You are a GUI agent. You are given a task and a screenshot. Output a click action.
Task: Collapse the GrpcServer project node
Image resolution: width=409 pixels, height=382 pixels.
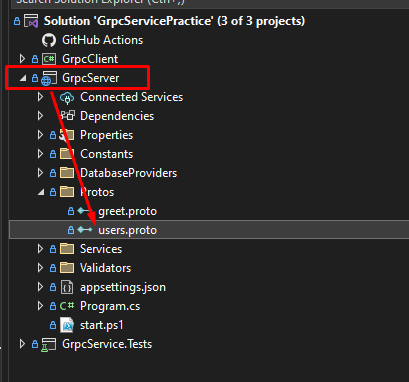point(23,78)
